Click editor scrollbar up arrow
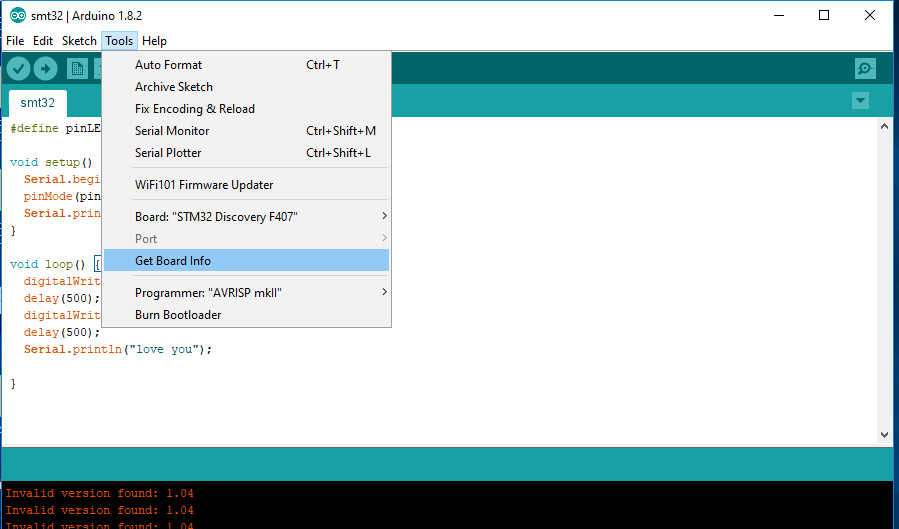 884,126
